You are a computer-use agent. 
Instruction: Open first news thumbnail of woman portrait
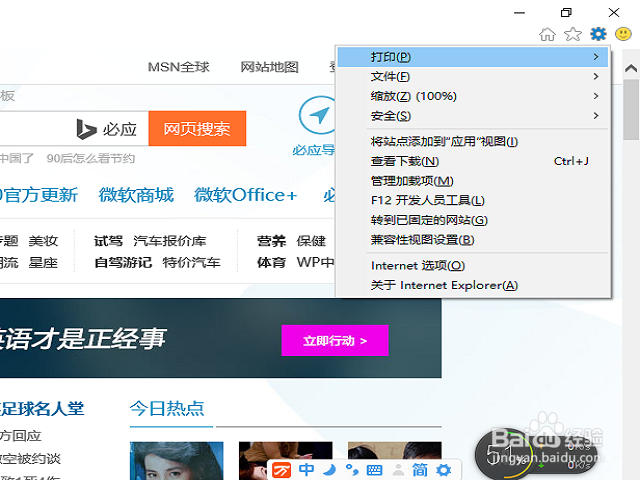[x=176, y=461]
